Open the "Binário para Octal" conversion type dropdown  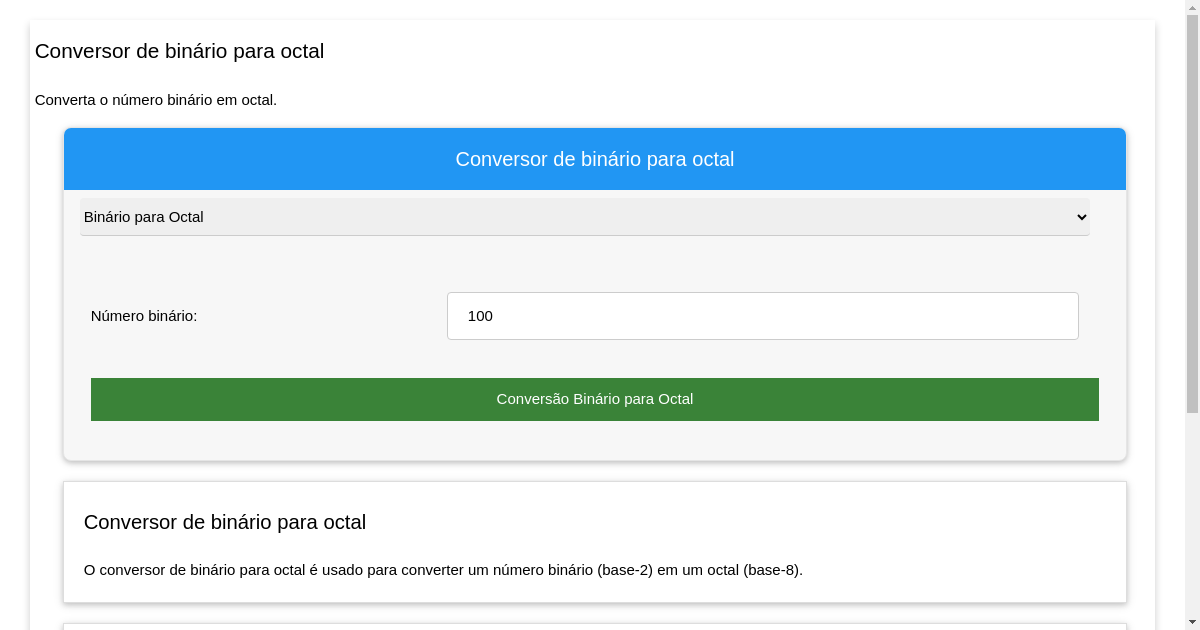585,217
